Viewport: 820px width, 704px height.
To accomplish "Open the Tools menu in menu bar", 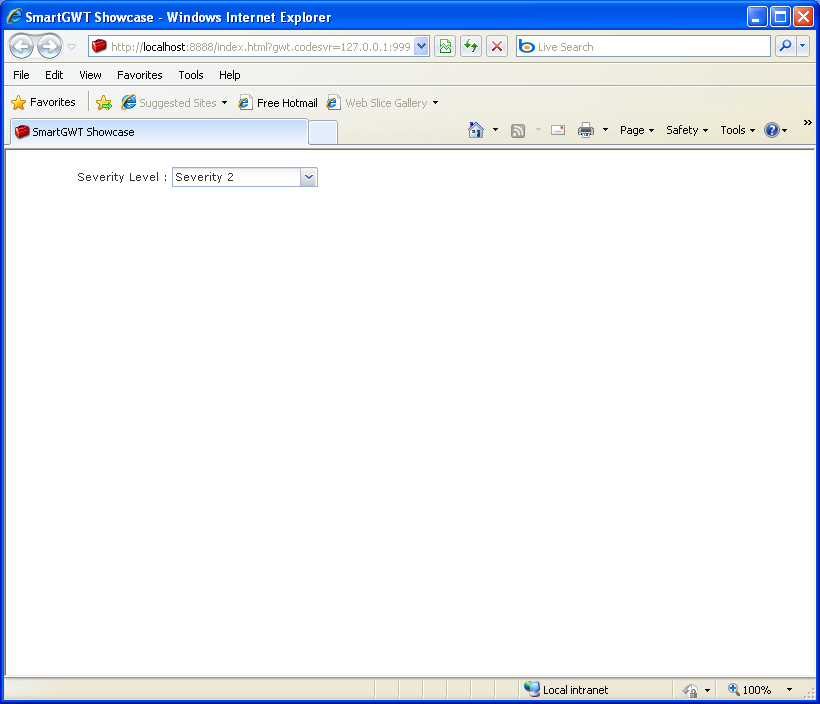I will (x=191, y=75).
